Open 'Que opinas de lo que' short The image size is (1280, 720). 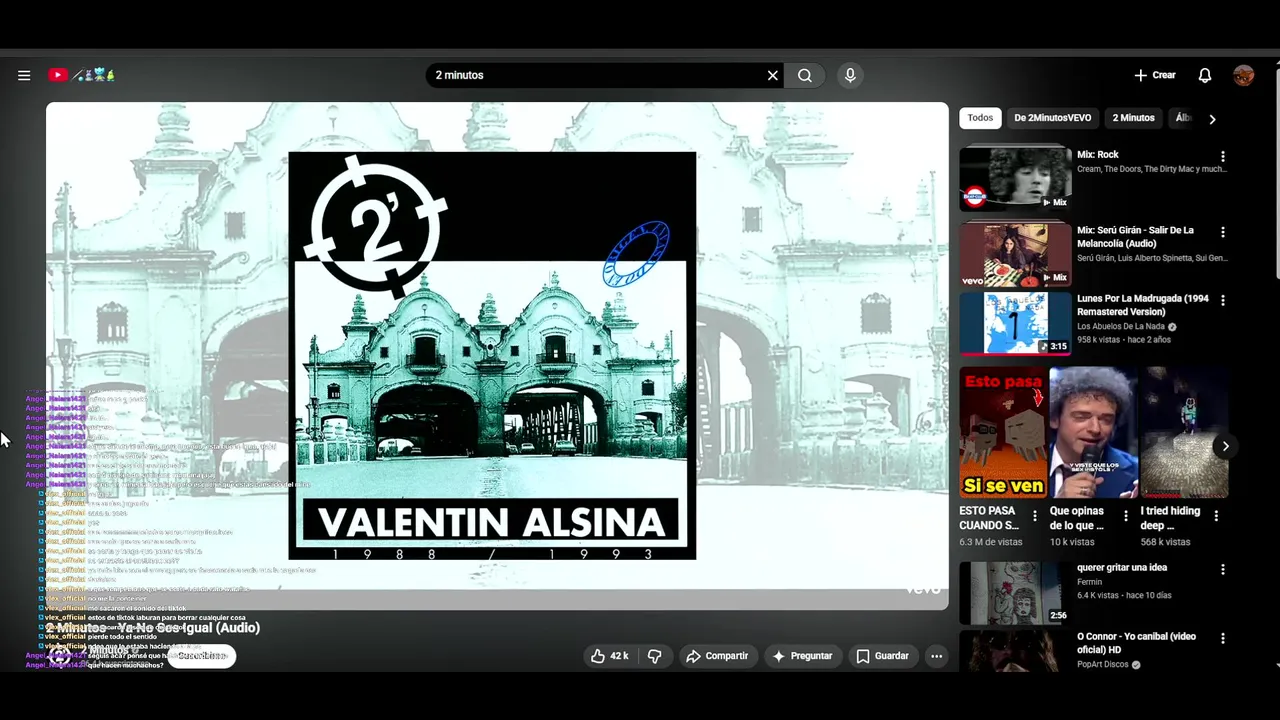point(1093,432)
